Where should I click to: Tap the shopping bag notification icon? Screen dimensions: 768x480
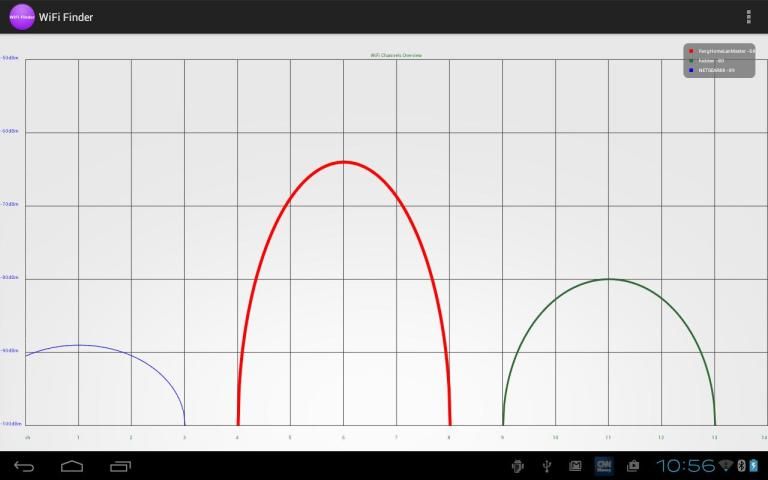(633, 466)
